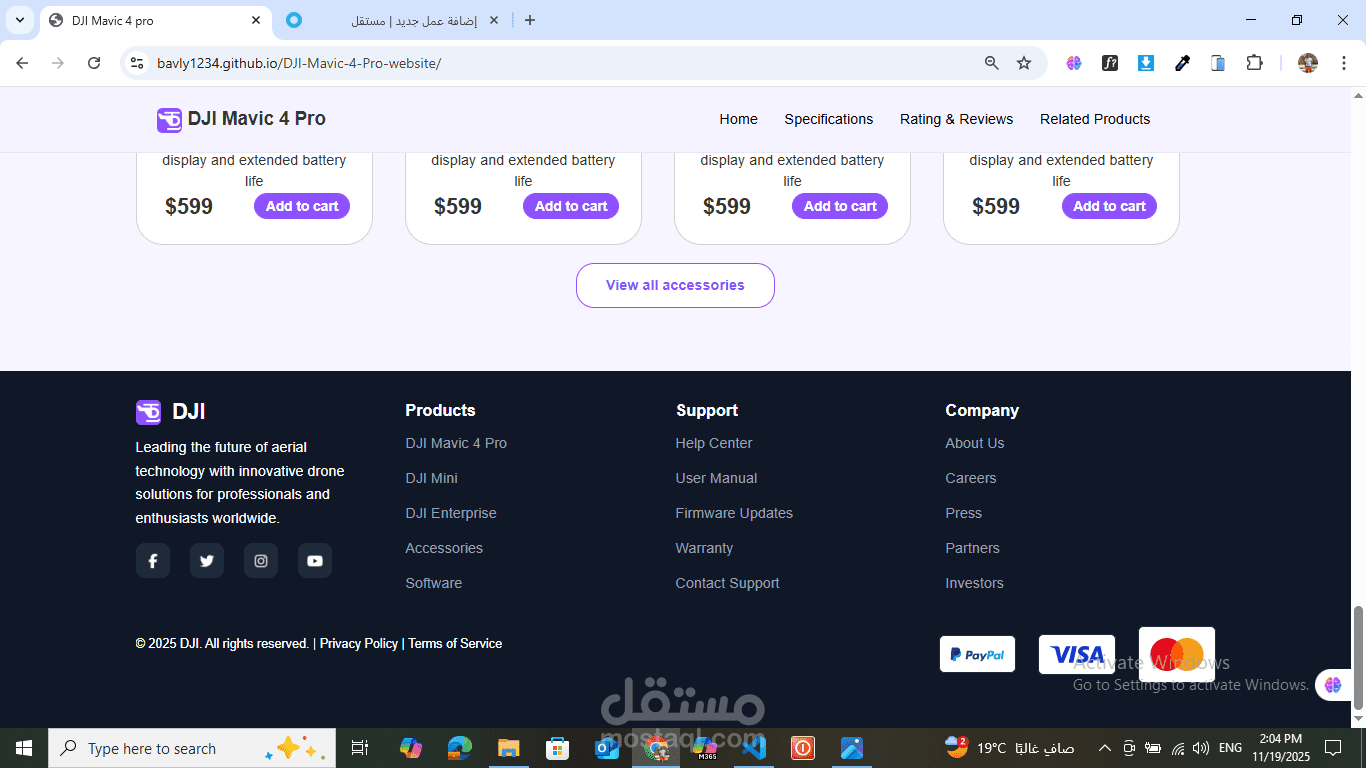This screenshot has width=1366, height=768.
Task: Click the eyedropper color picker extension
Action: pos(1182,63)
